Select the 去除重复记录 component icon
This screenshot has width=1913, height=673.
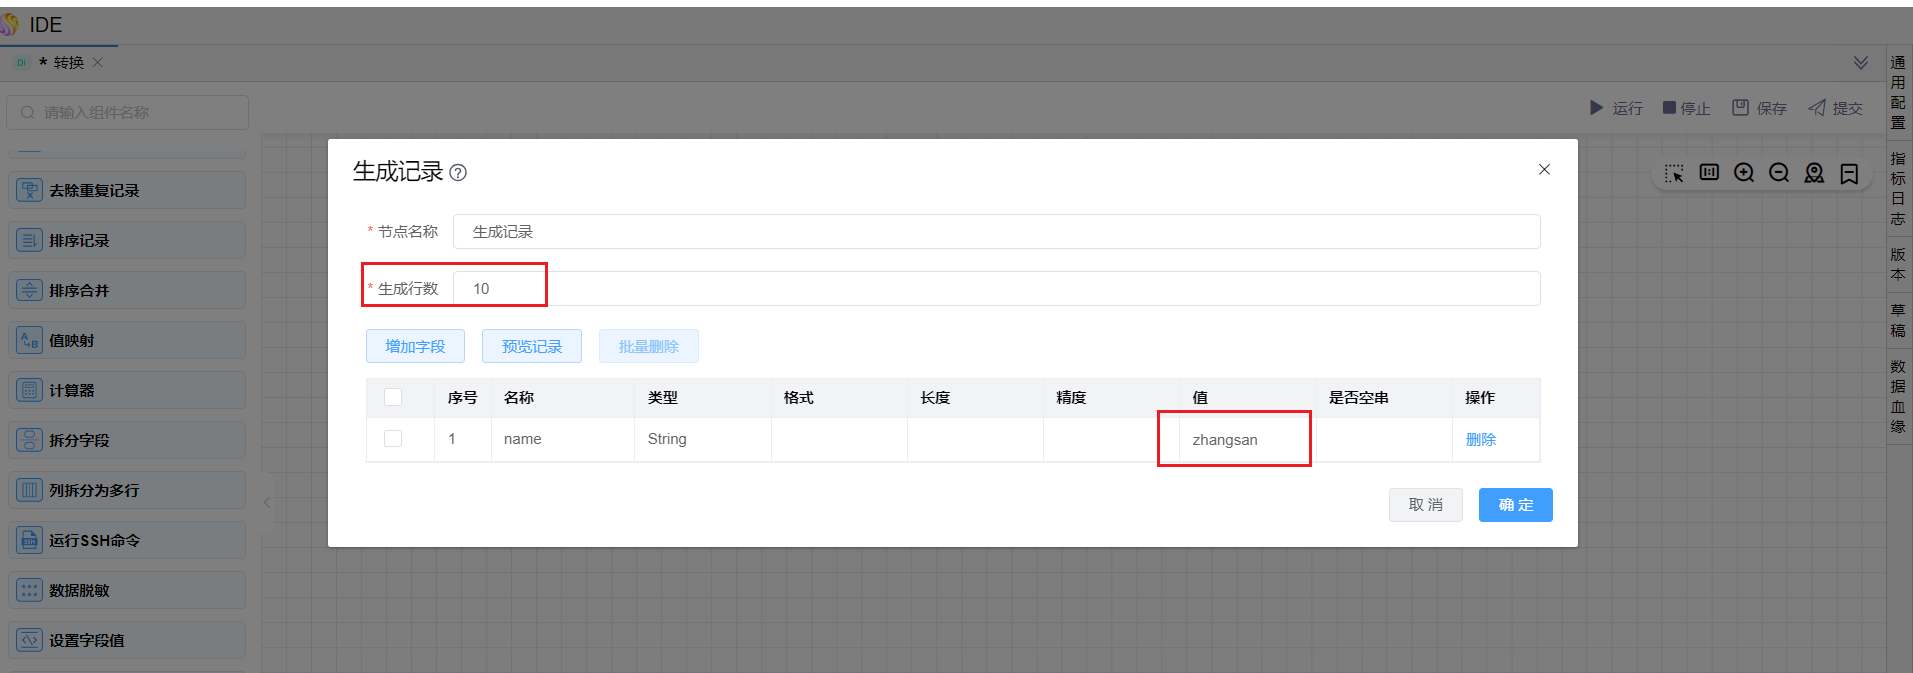pyautogui.click(x=30, y=190)
